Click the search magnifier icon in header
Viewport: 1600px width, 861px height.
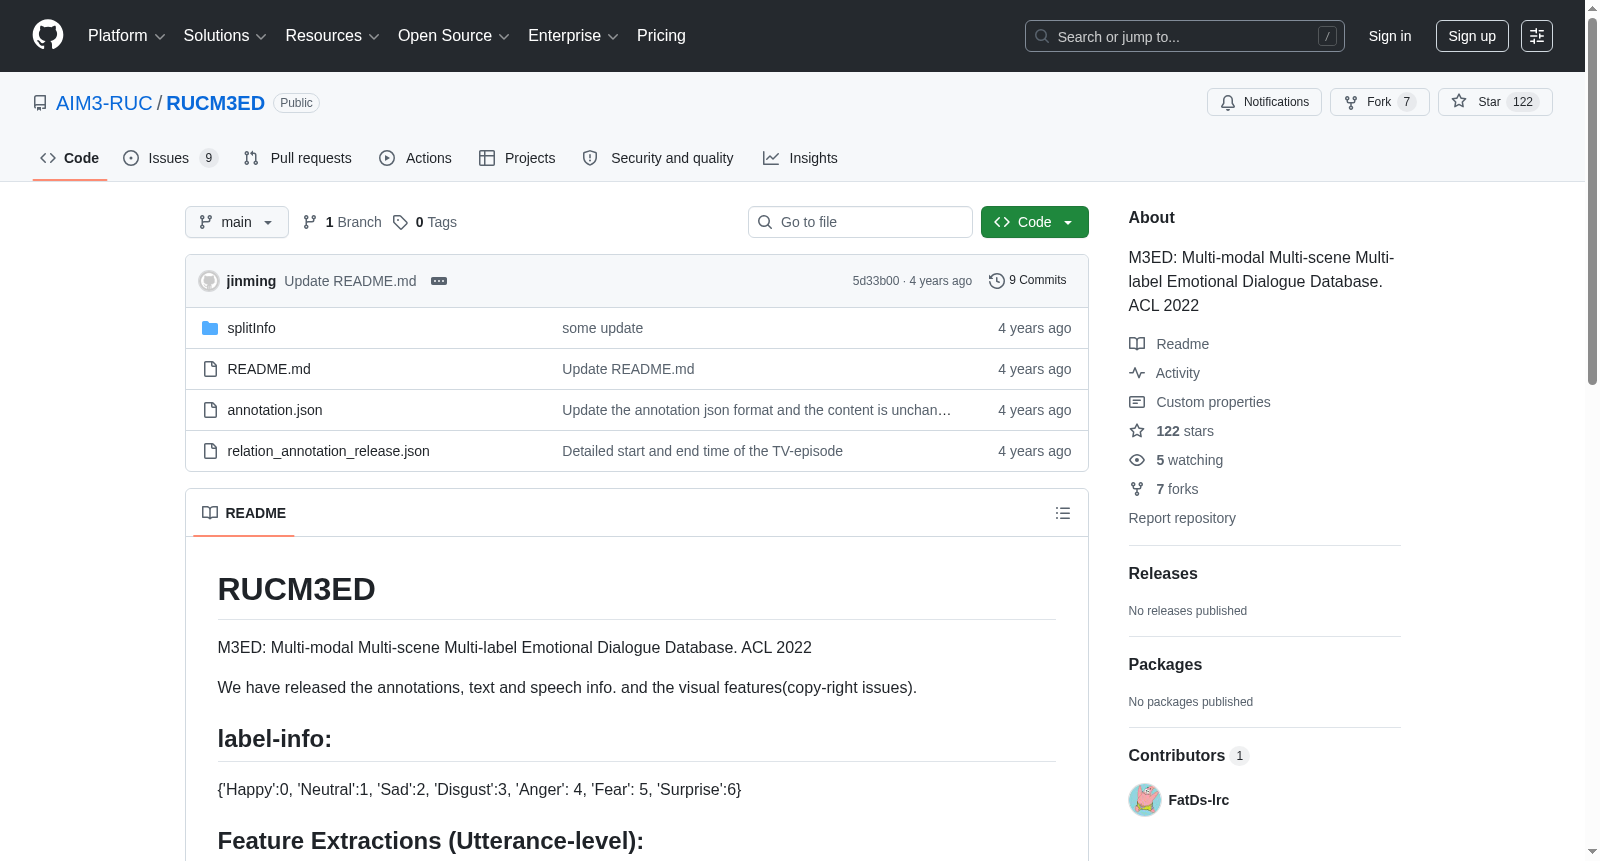(1042, 36)
